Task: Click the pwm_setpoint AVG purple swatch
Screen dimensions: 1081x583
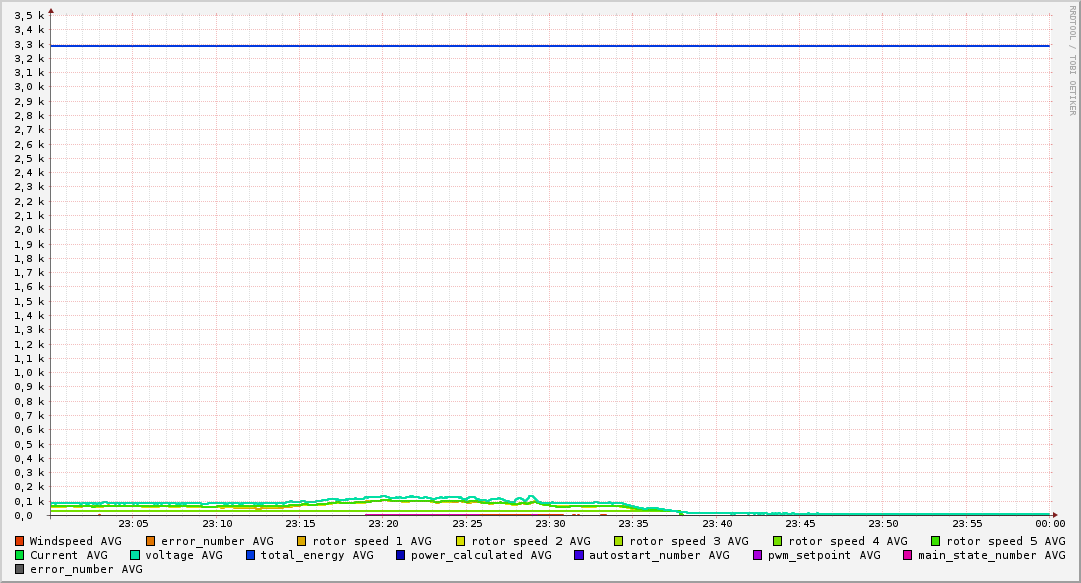Action: click(x=757, y=555)
